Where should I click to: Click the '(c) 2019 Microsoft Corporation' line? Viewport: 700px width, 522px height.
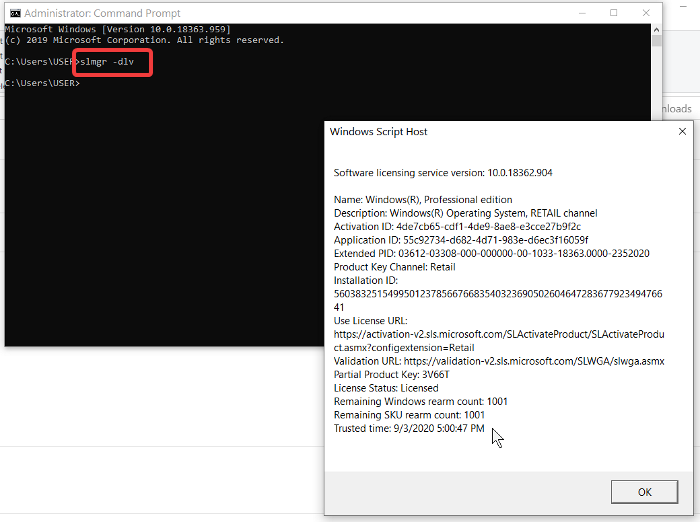coord(144,40)
